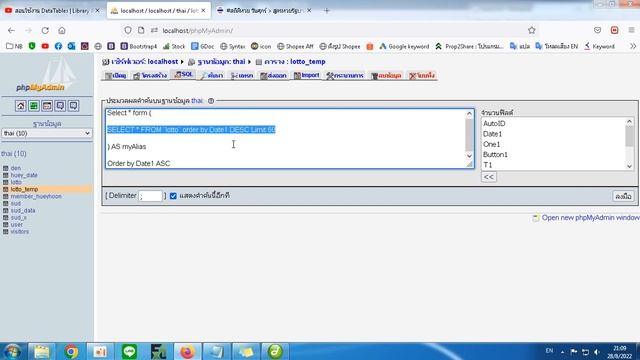This screenshot has height=360, width=640.
Task: Open the Export tab
Action: click(x=273, y=76)
